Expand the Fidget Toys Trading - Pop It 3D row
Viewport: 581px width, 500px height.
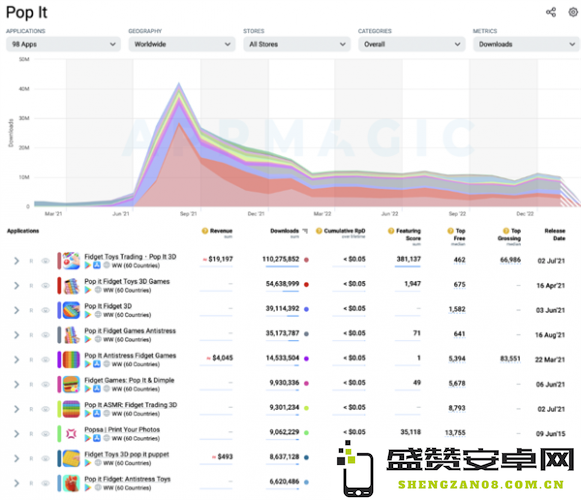point(16,261)
